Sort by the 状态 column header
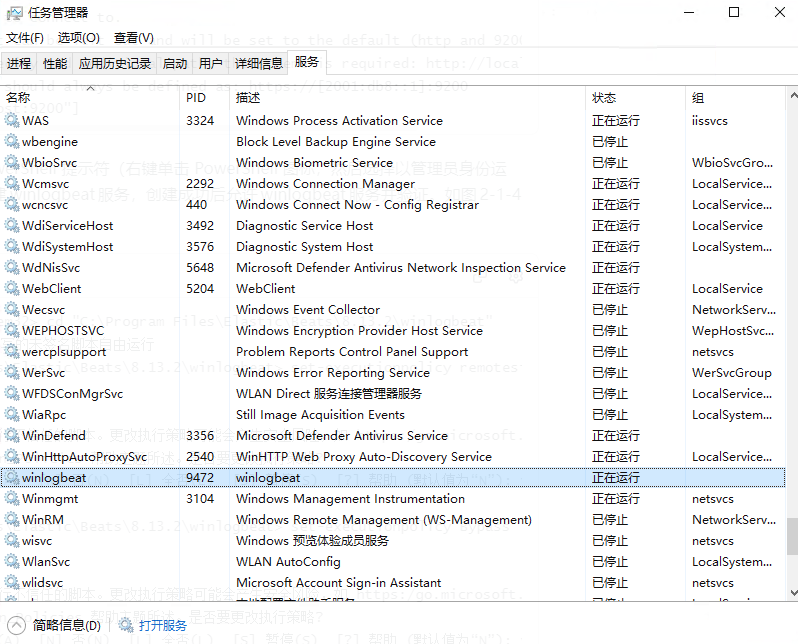This screenshot has height=644, width=798. click(x=604, y=98)
